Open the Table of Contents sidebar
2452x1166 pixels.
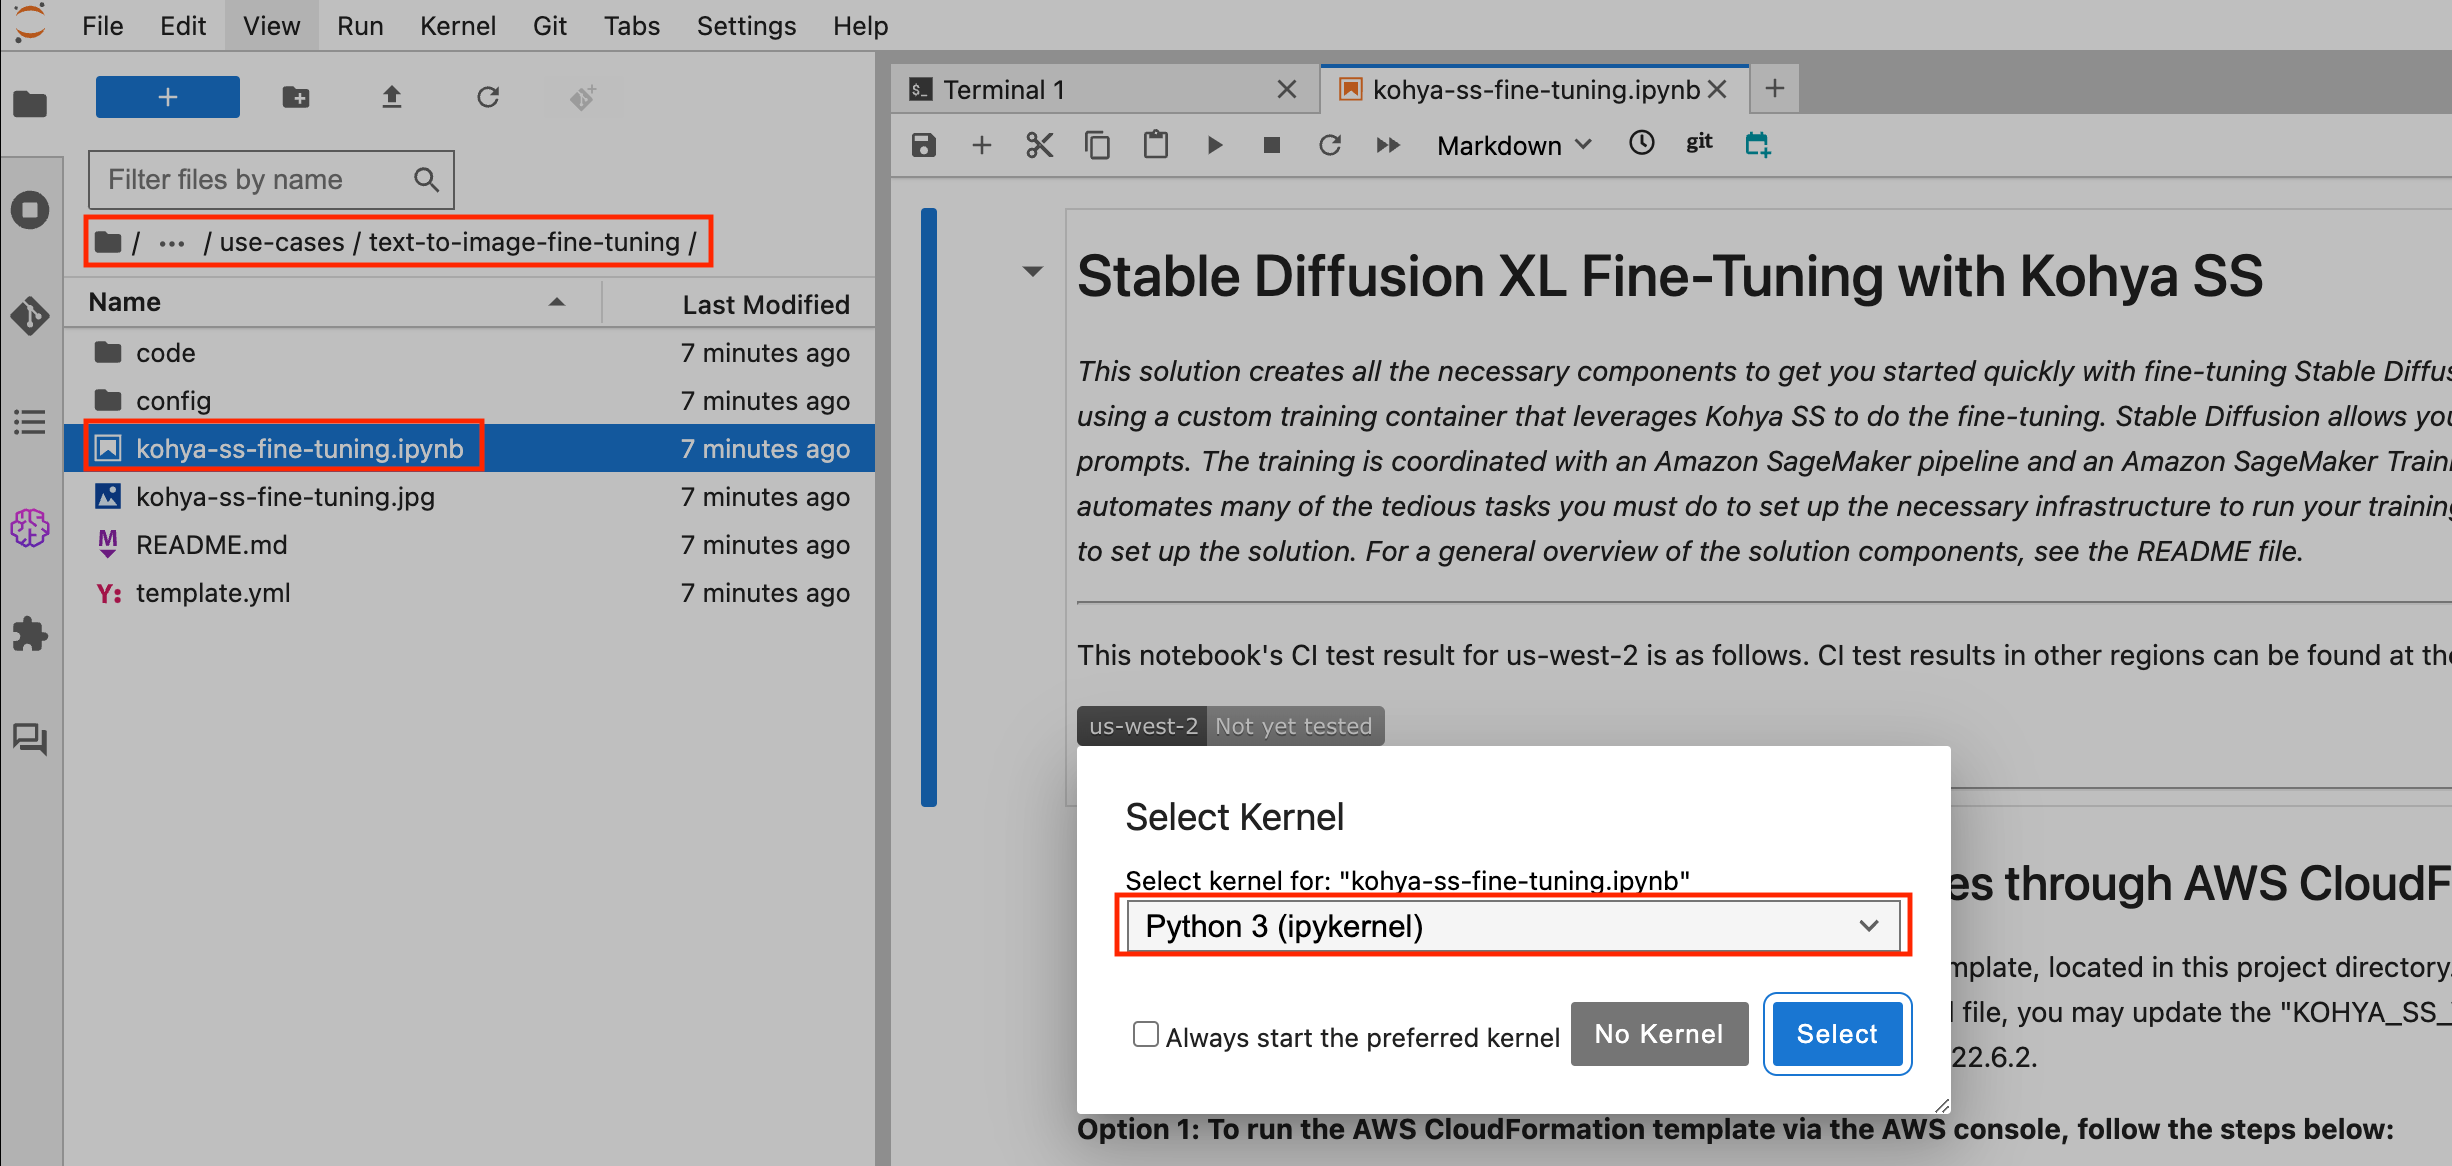click(30, 422)
